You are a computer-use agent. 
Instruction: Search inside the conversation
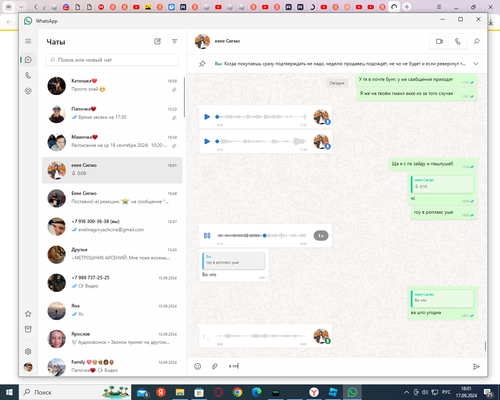477,41
